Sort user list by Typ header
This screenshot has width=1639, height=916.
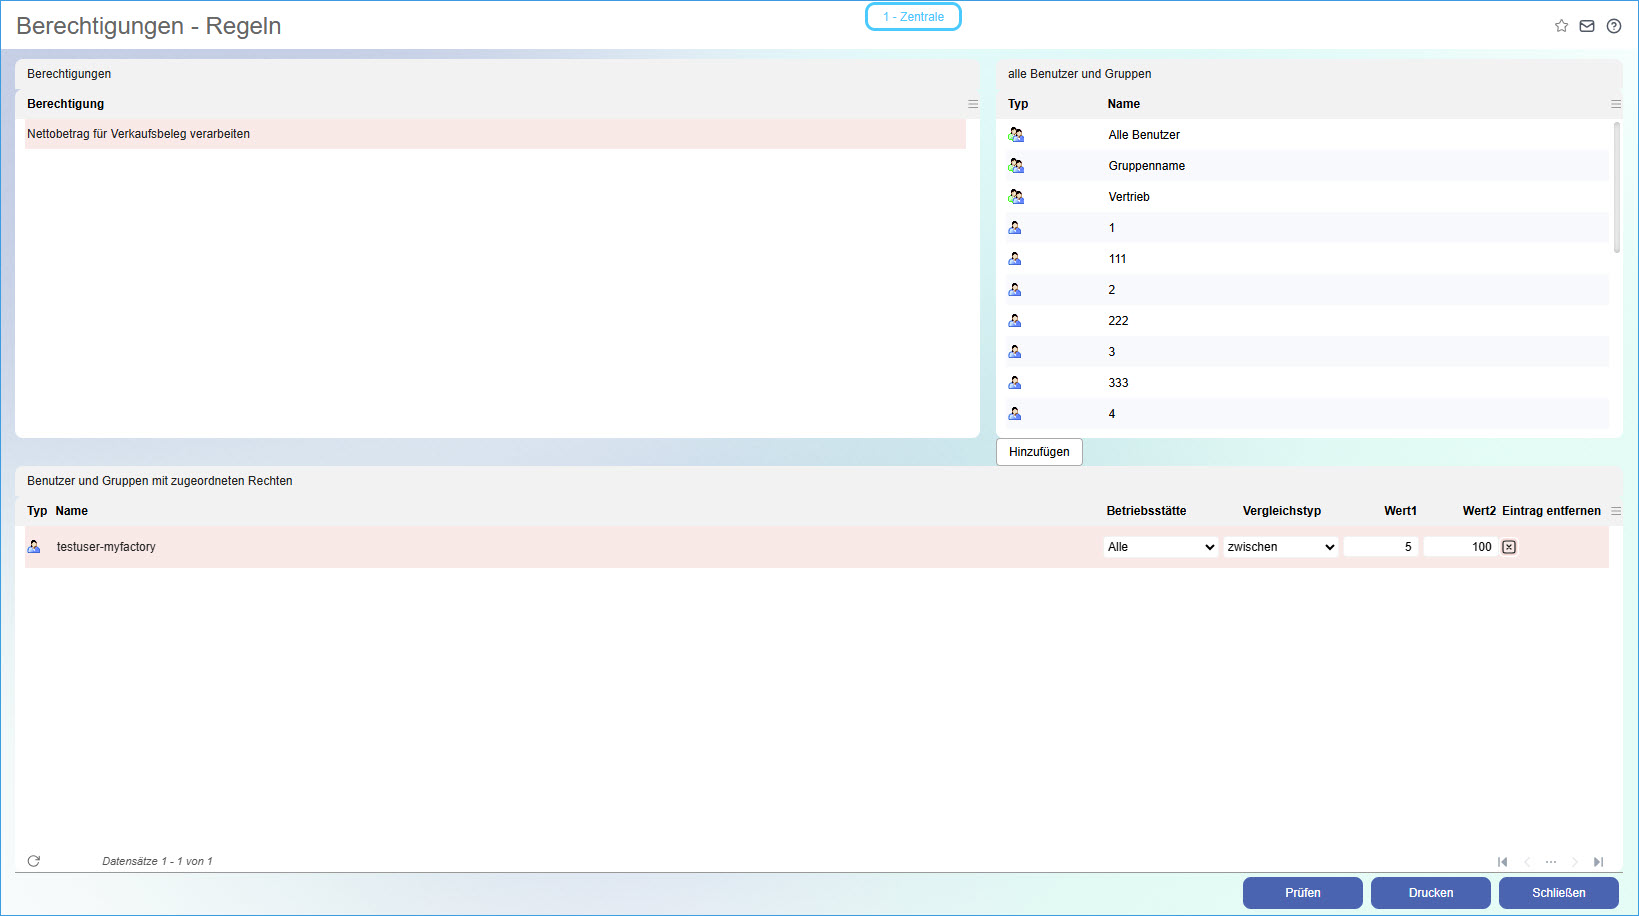coord(1018,104)
